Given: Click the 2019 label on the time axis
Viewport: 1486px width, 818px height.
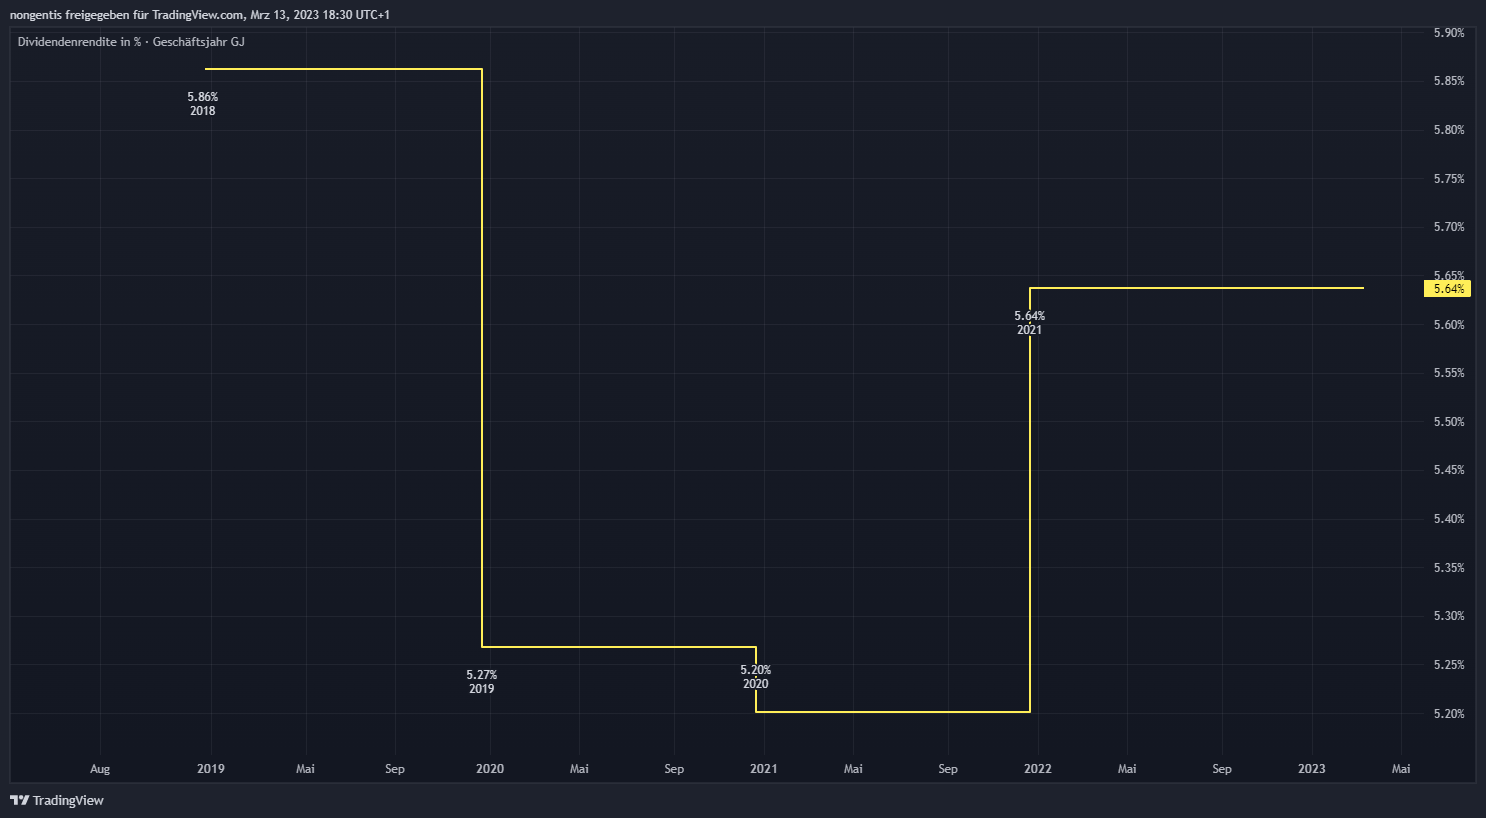Looking at the screenshot, I should point(211,769).
